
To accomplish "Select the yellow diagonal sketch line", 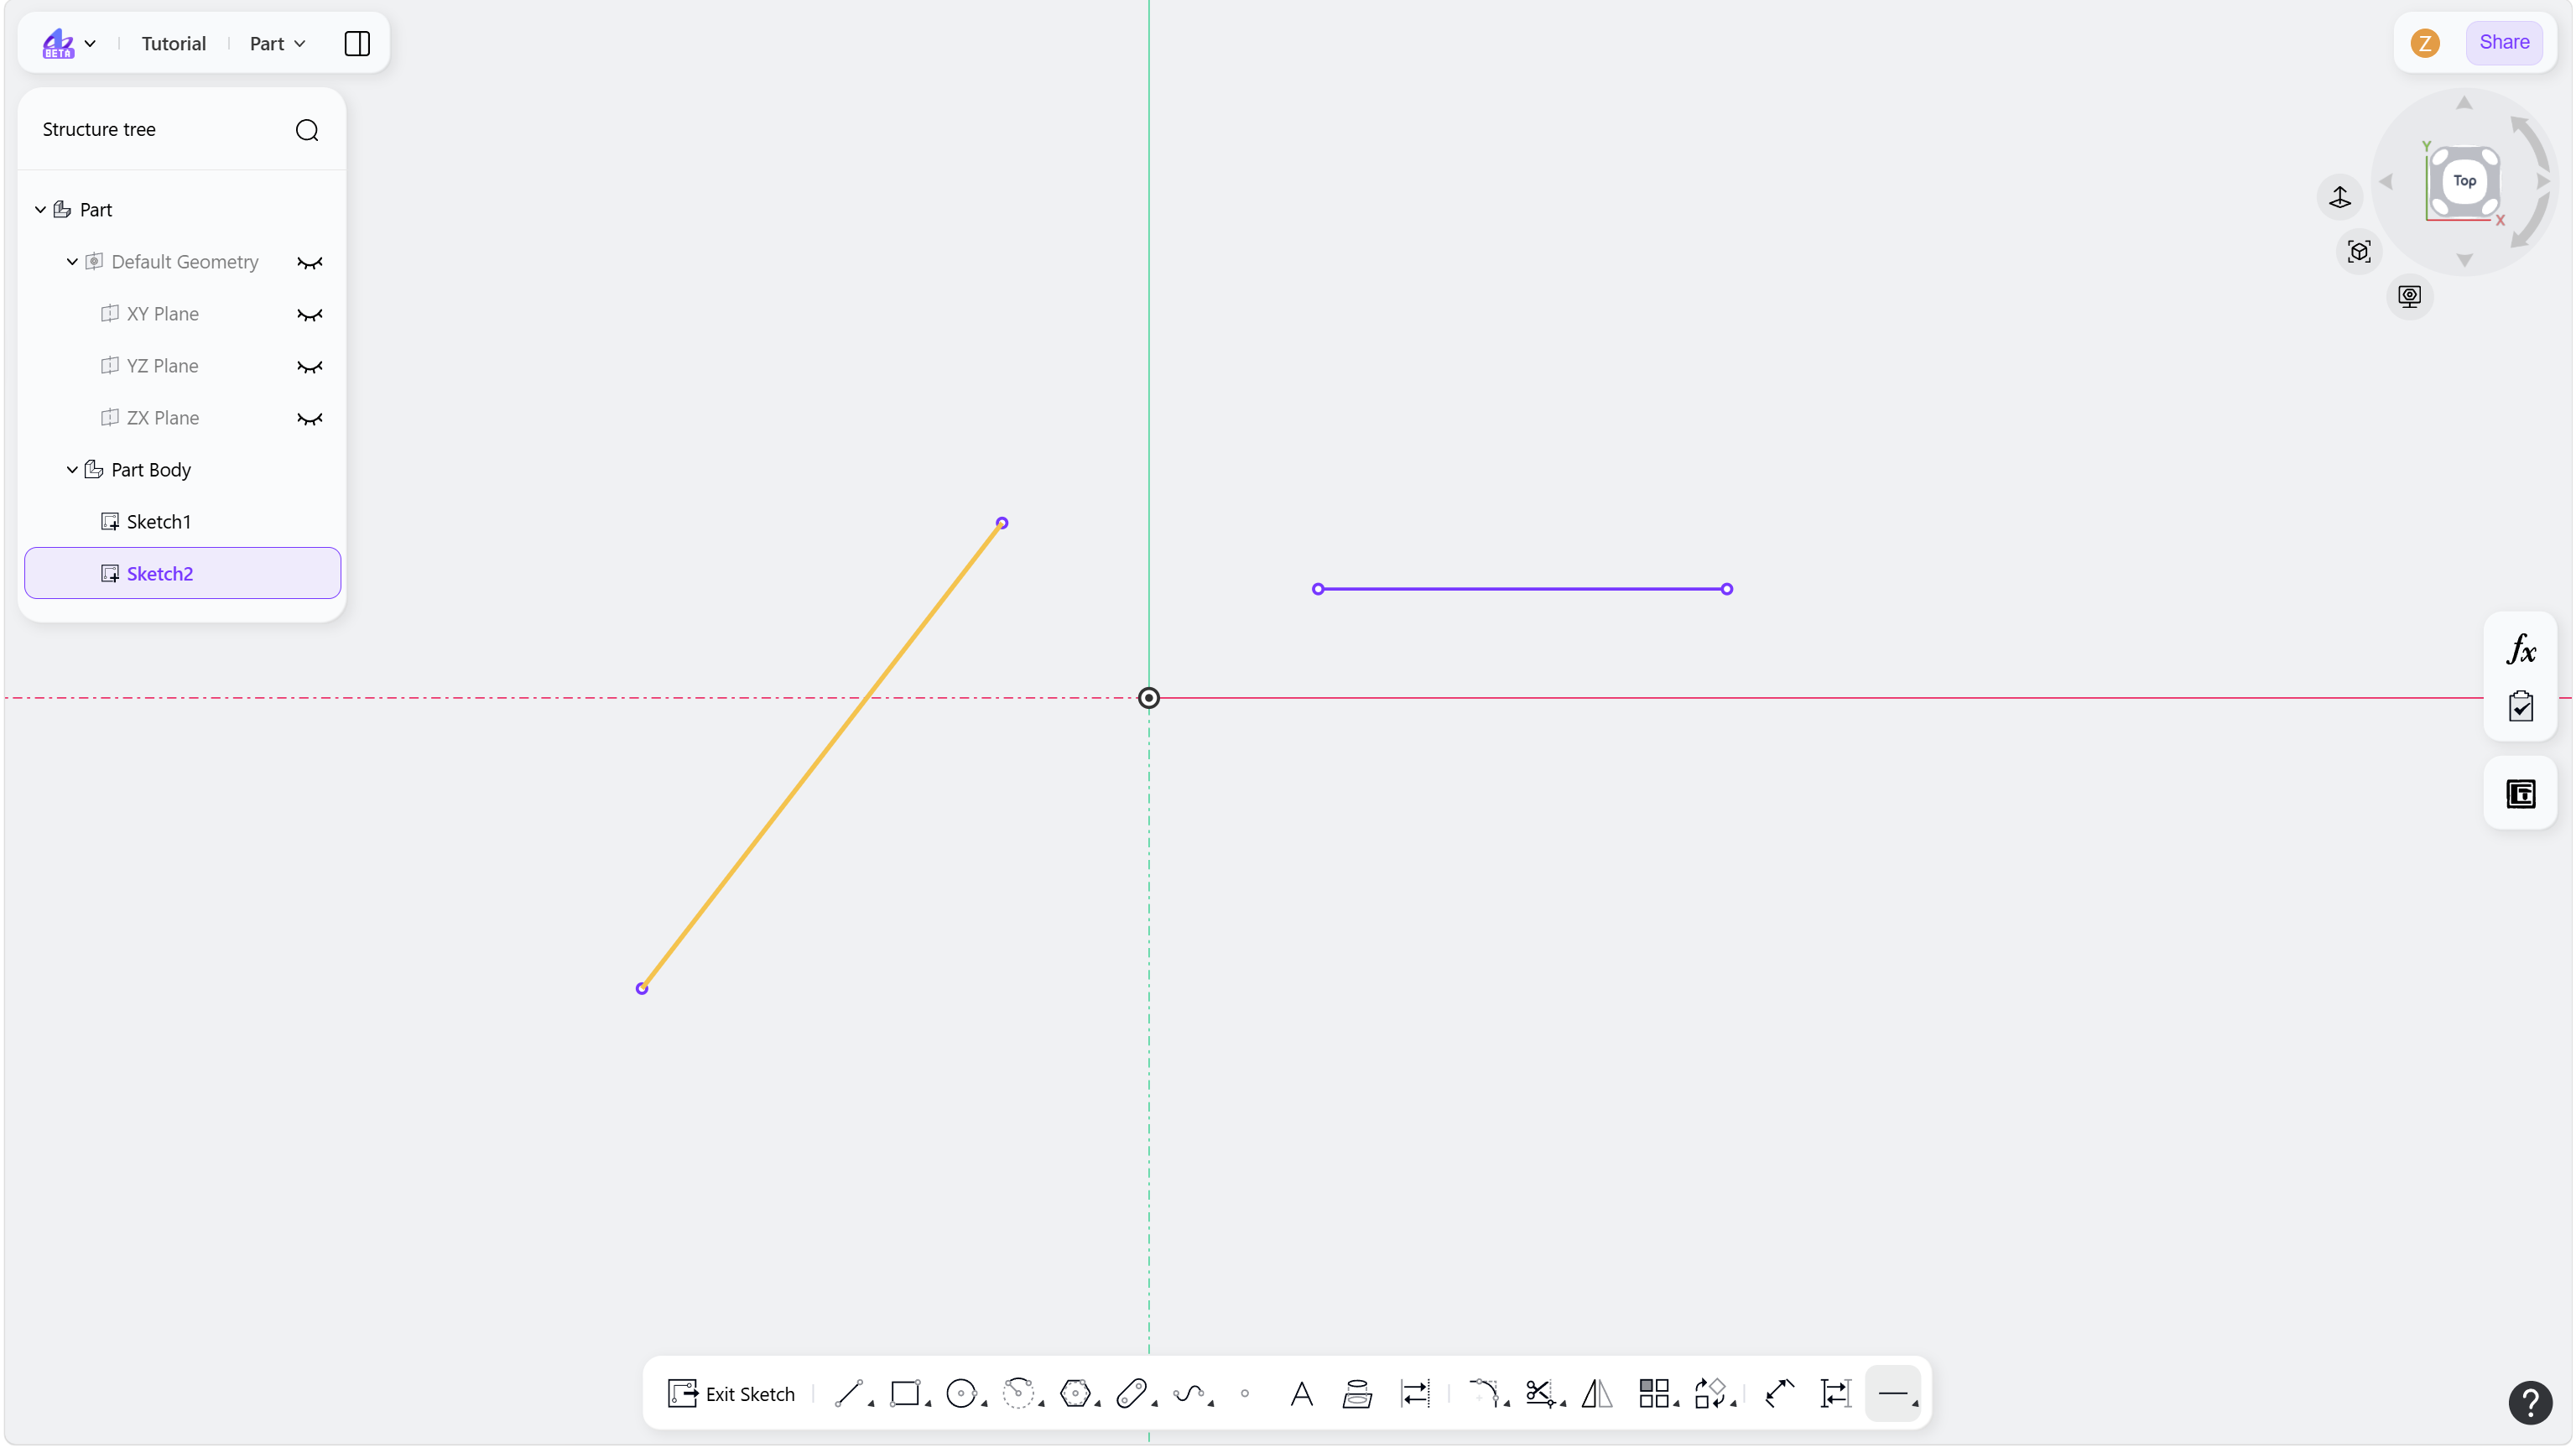I will pyautogui.click(x=822, y=756).
